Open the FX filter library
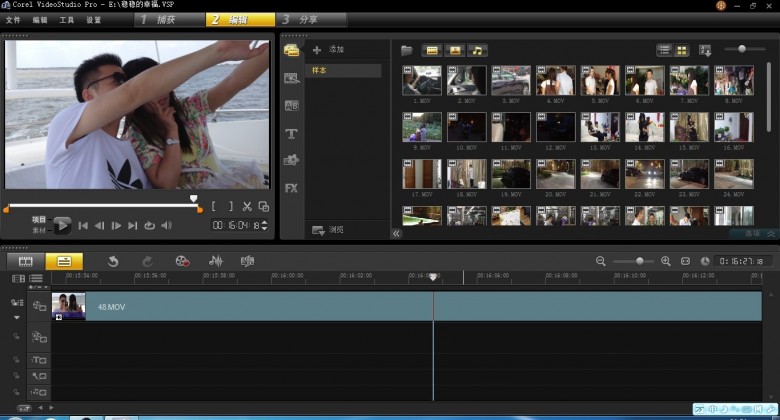Viewport: 780px width, 420px height. (292, 188)
